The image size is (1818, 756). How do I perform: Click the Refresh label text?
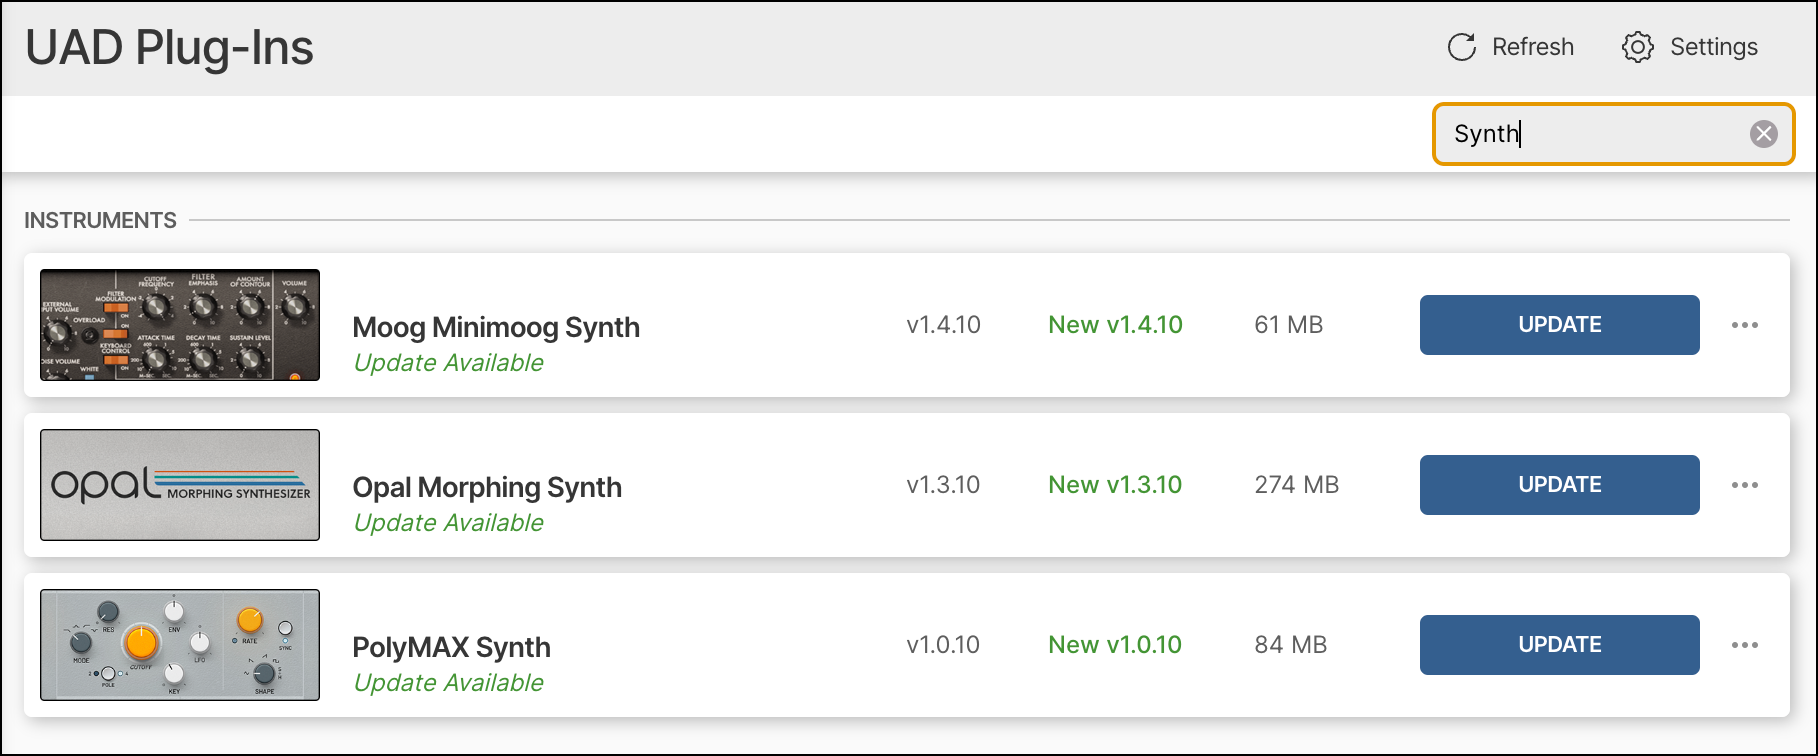pos(1532,47)
